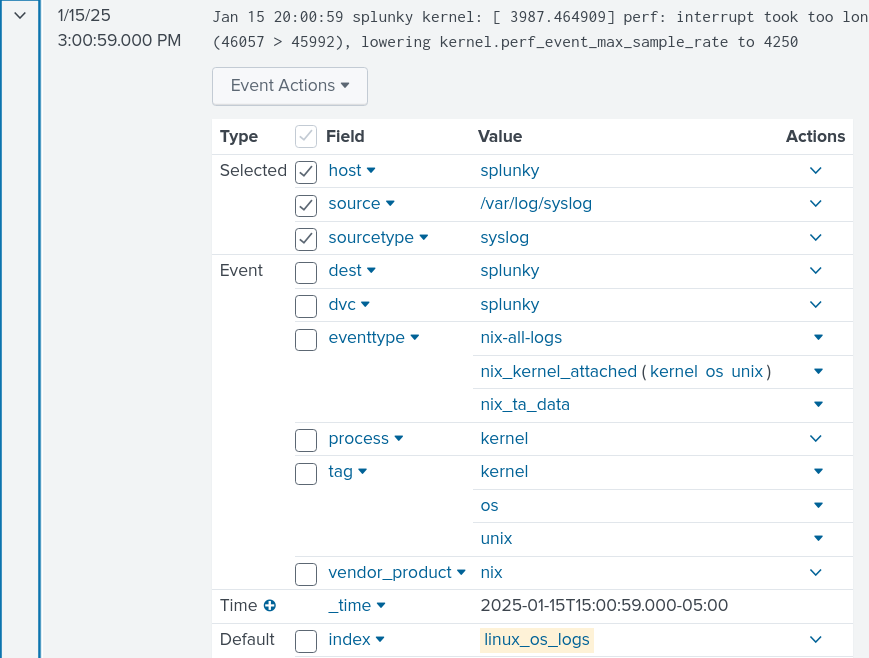Check the eventtype field checkbox
This screenshot has height=658, width=869.
306,340
